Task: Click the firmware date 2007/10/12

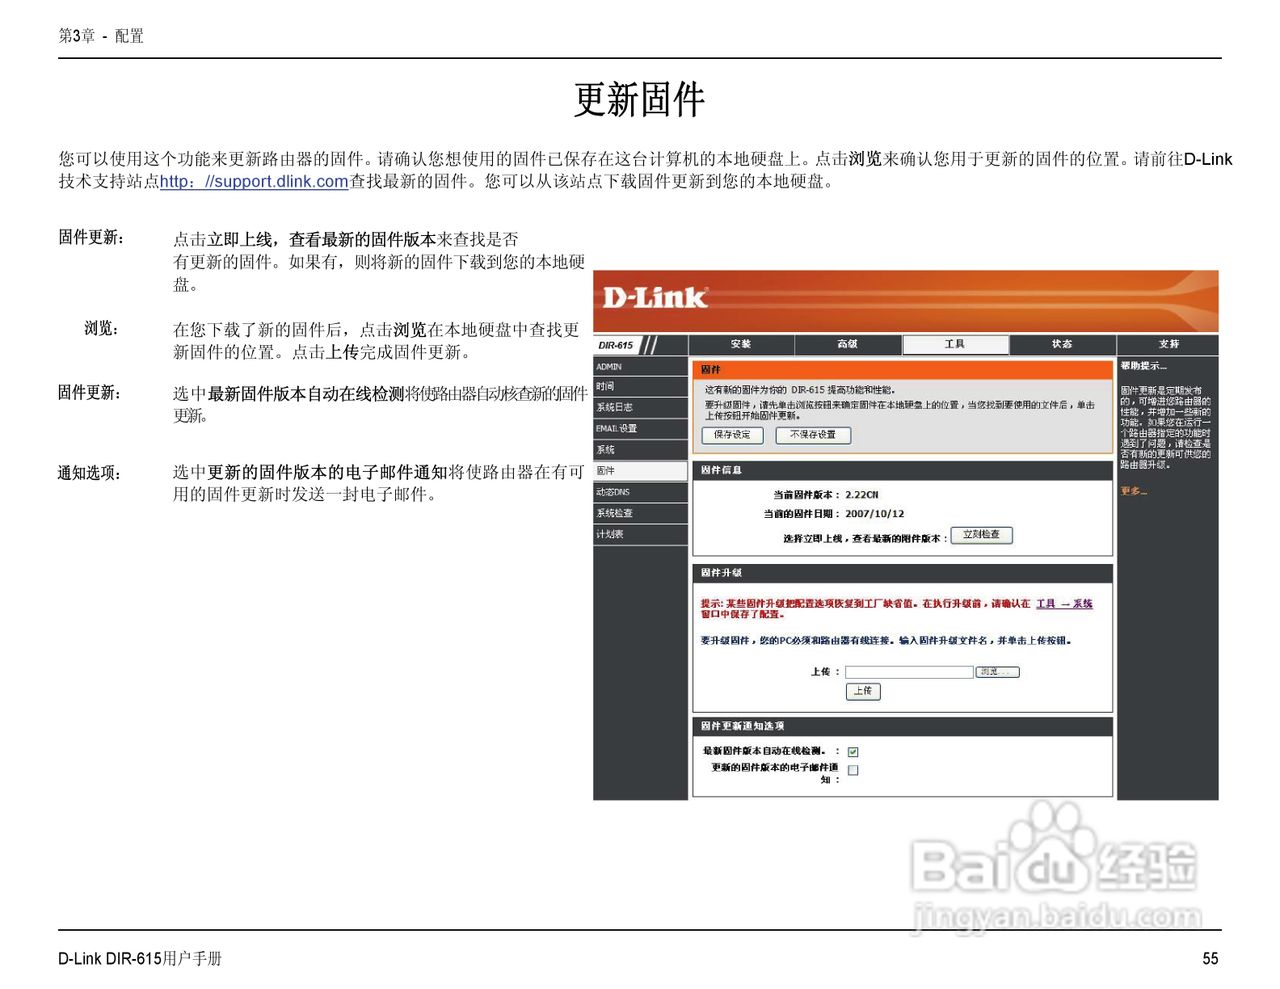Action: pos(874,514)
